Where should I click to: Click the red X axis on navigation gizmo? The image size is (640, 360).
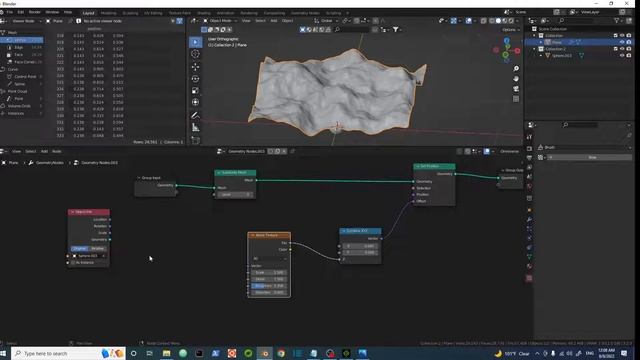point(518,51)
